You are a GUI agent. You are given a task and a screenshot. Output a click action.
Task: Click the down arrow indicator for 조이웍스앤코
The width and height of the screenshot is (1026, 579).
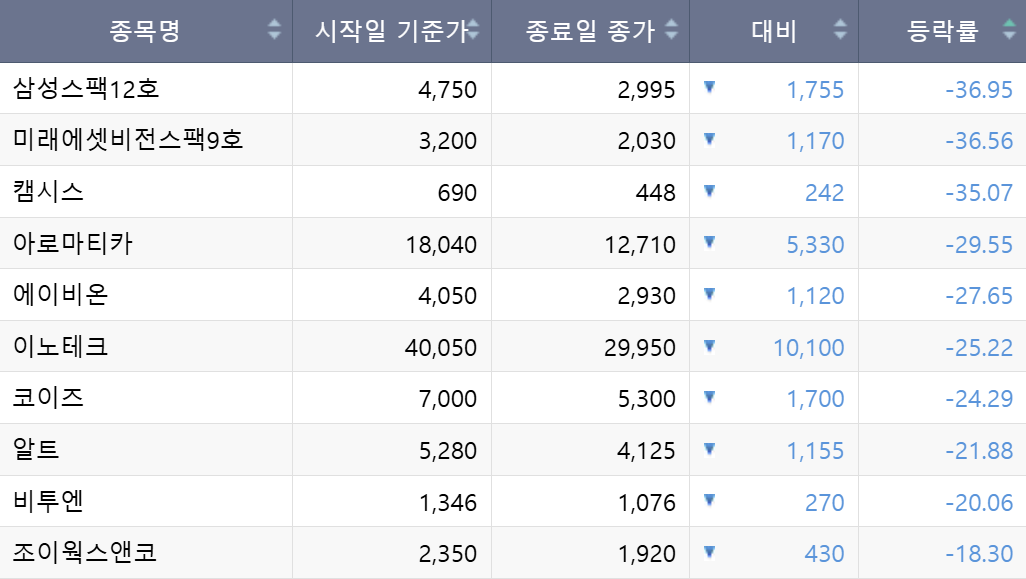[x=710, y=552]
